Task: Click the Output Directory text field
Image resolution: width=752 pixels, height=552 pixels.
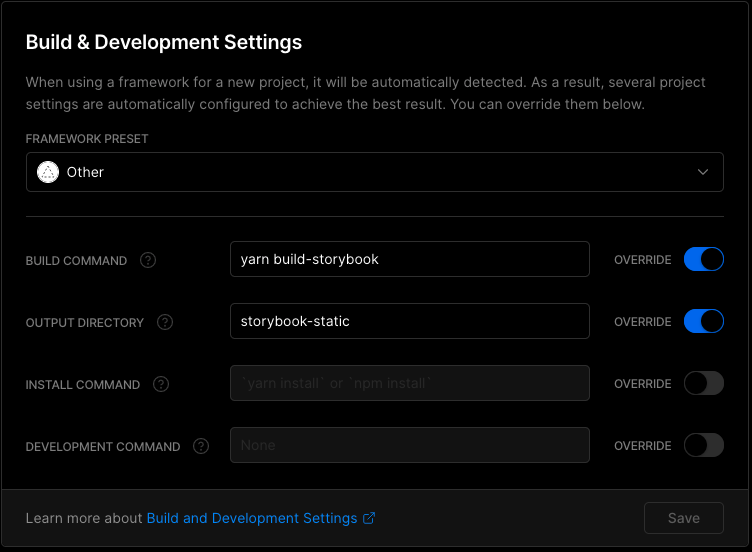Action: (409, 322)
